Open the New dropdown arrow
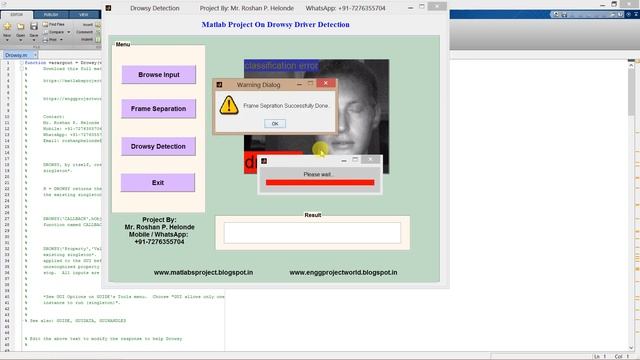The width and height of the screenshot is (640, 360). 7,40
